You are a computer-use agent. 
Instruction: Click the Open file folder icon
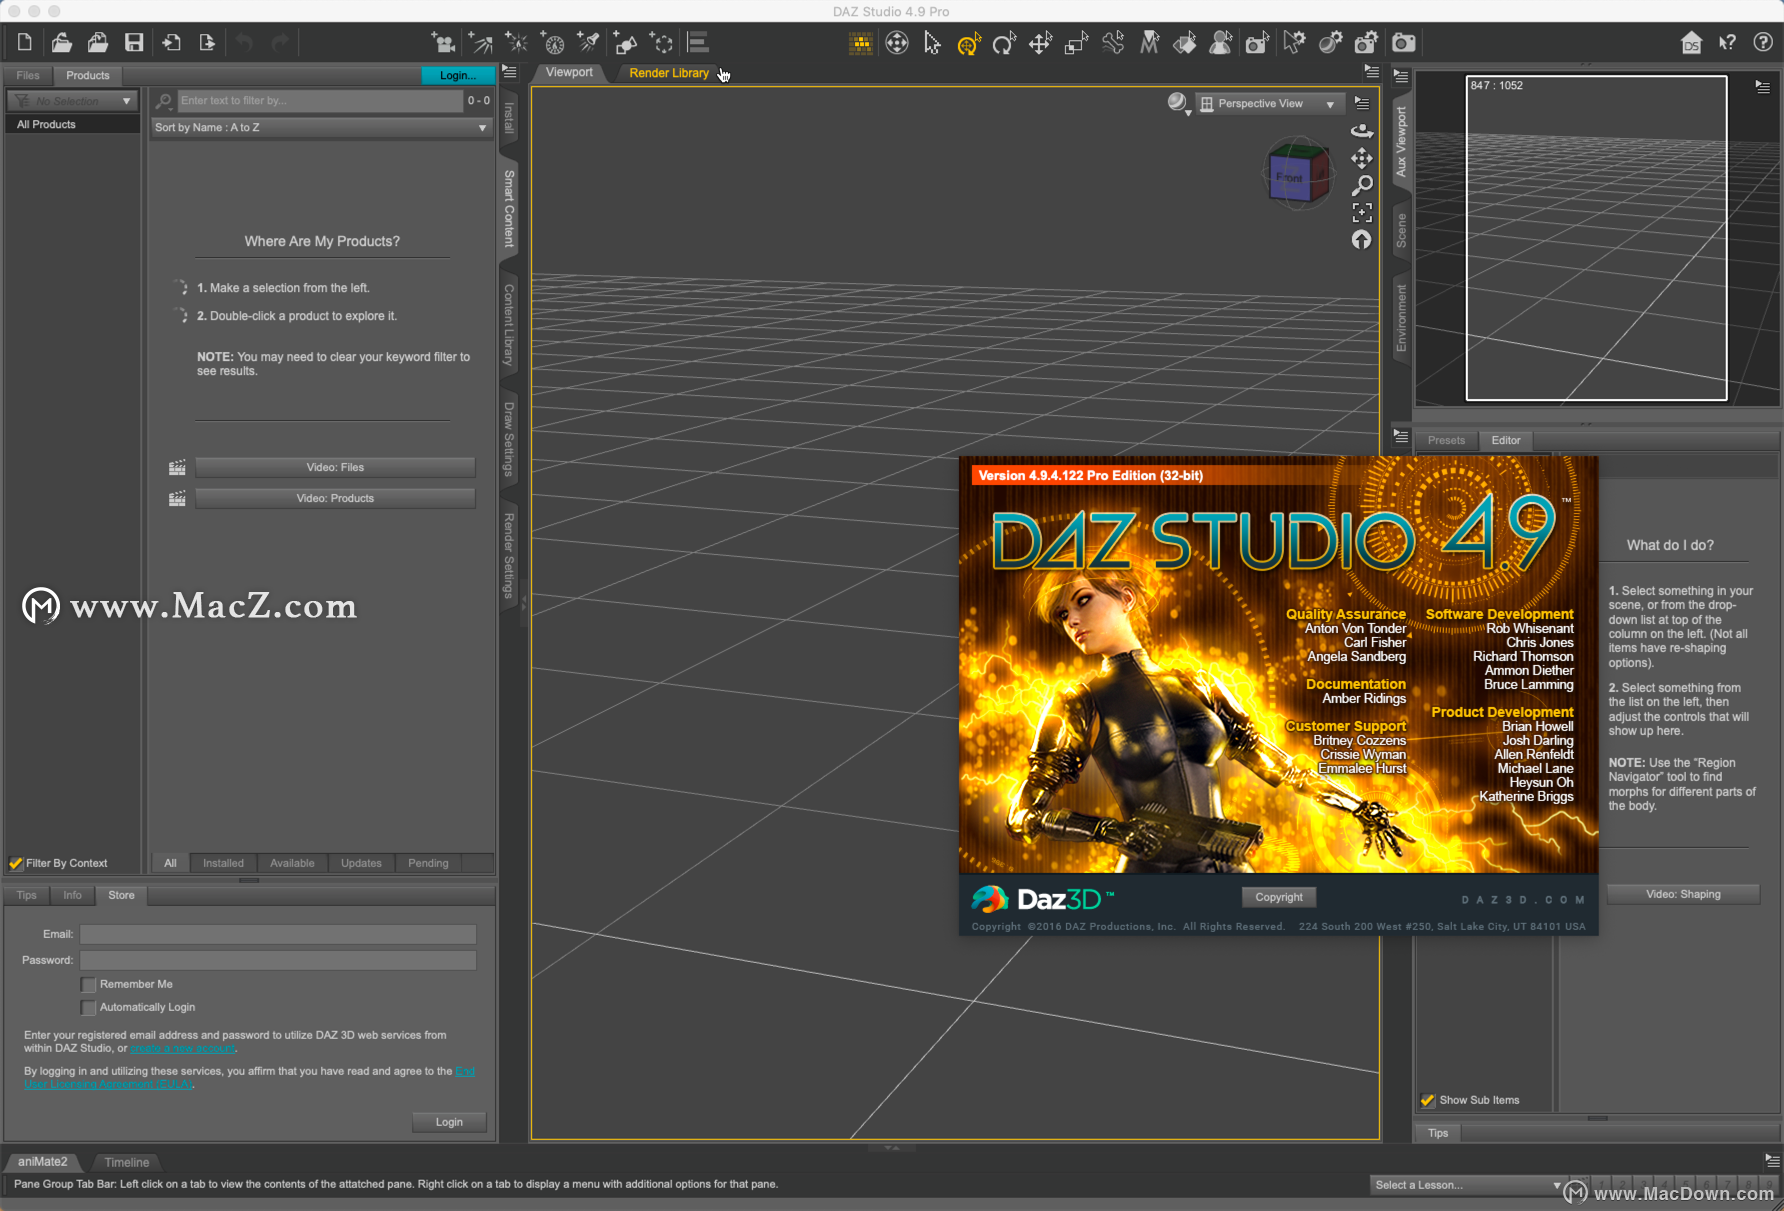click(61, 42)
